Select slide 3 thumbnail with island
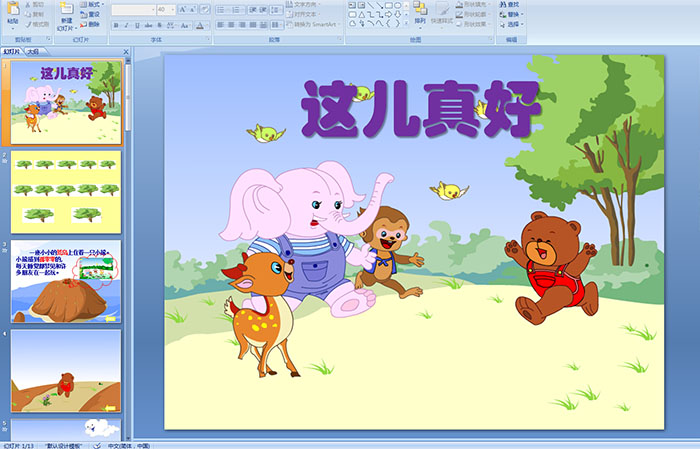This screenshot has height=449, width=700. click(x=66, y=281)
